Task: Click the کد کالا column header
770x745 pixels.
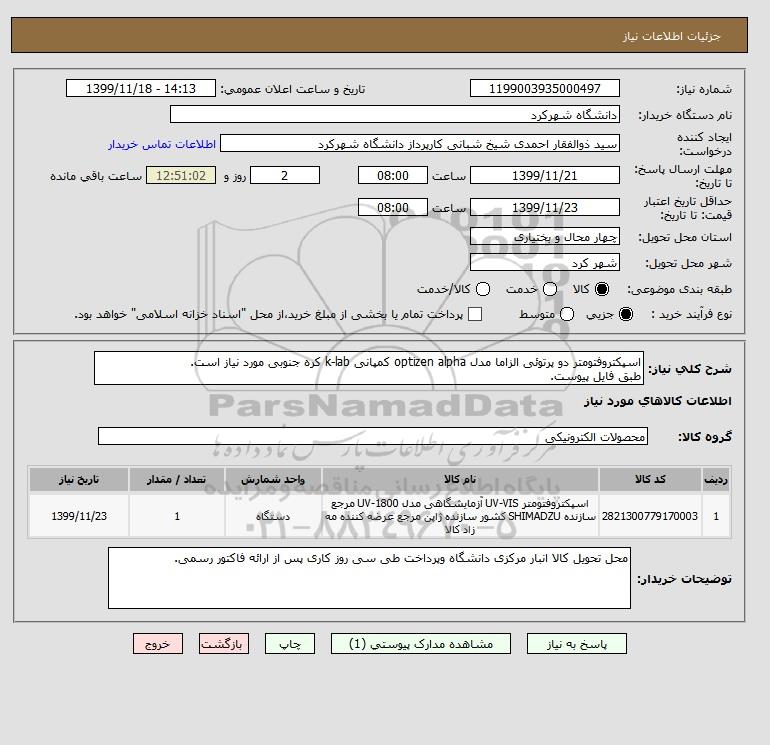Action: [x=650, y=479]
